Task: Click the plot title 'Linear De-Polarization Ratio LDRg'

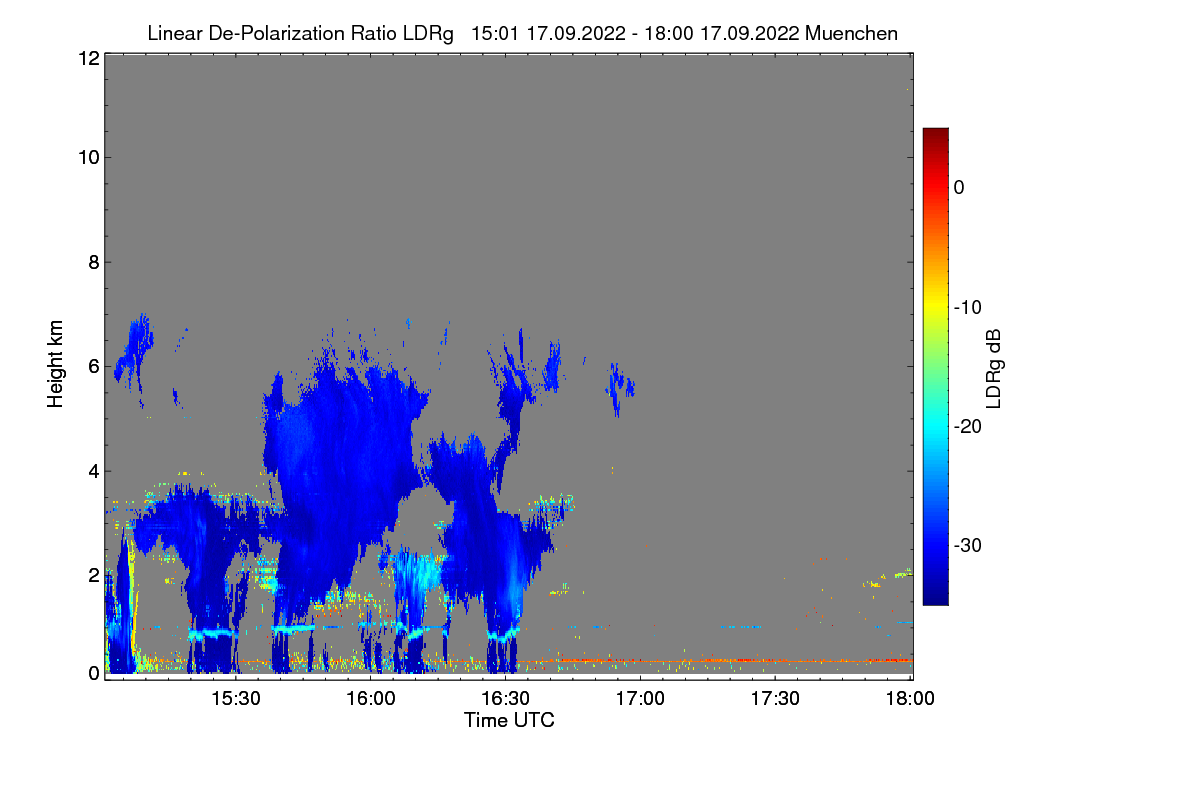Action: click(x=300, y=33)
